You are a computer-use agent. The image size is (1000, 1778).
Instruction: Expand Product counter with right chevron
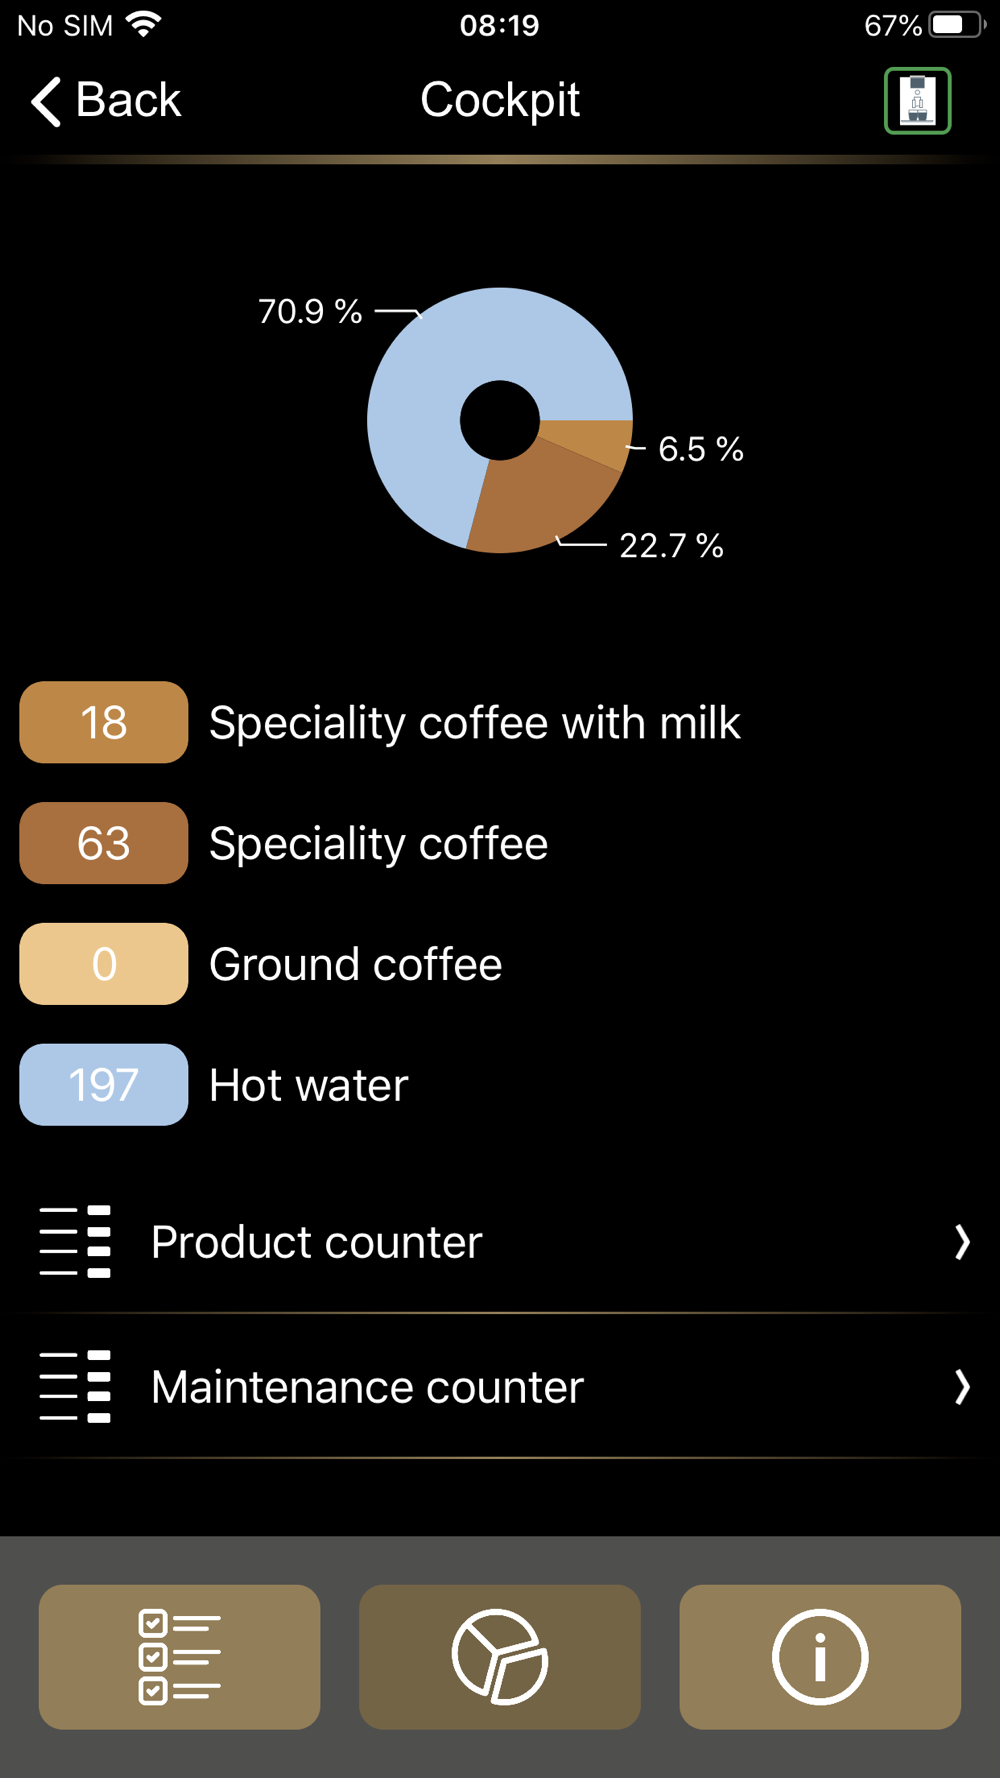(961, 1242)
